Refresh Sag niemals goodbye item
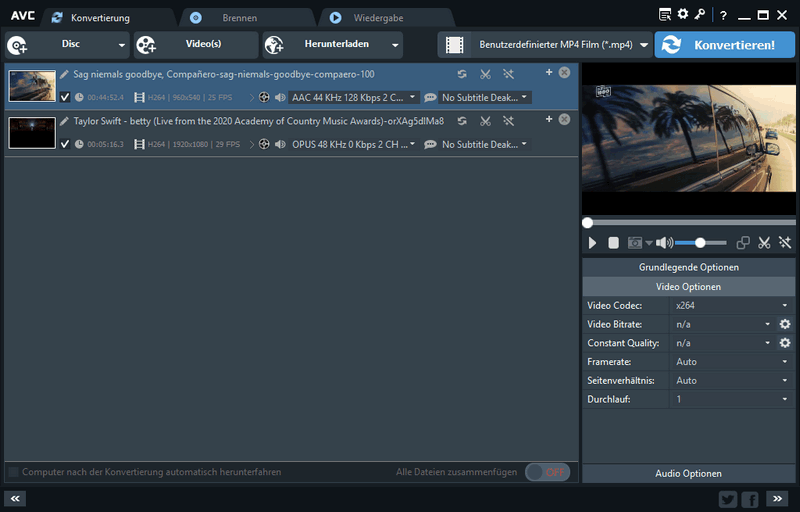The image size is (800, 512). pyautogui.click(x=462, y=74)
